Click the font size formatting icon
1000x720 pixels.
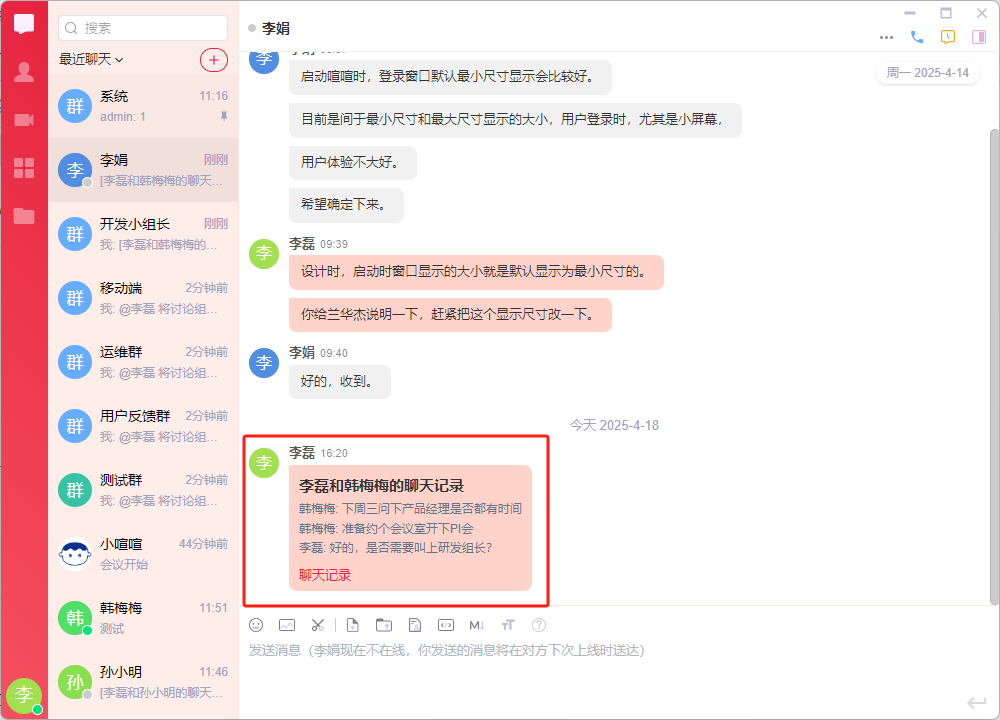[508, 625]
